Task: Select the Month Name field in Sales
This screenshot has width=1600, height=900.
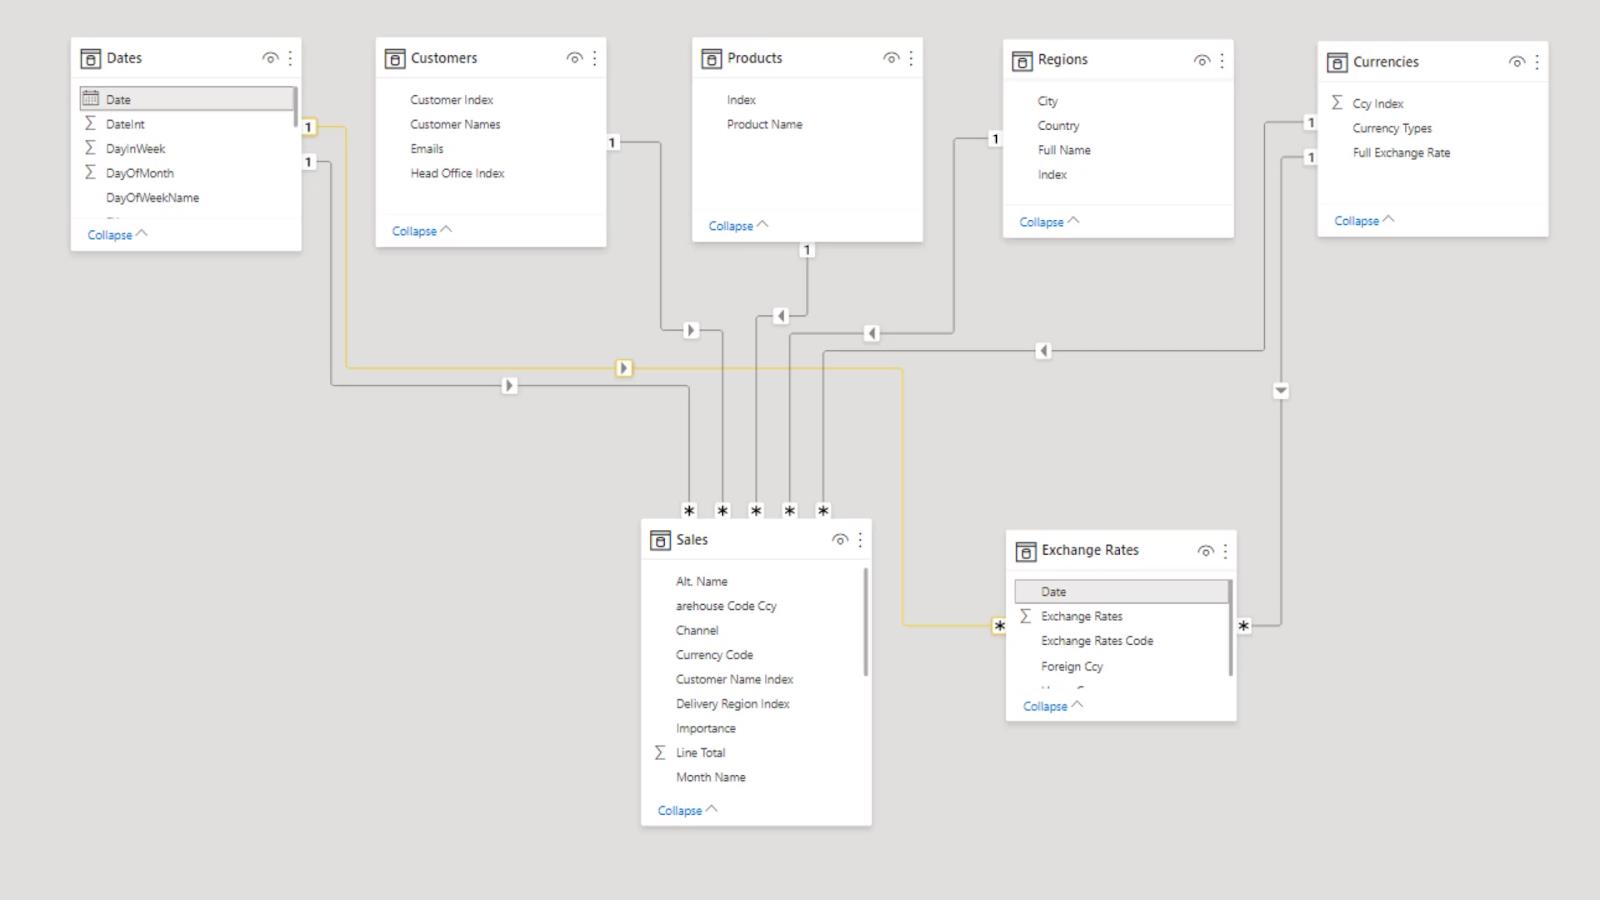Action: click(x=710, y=777)
